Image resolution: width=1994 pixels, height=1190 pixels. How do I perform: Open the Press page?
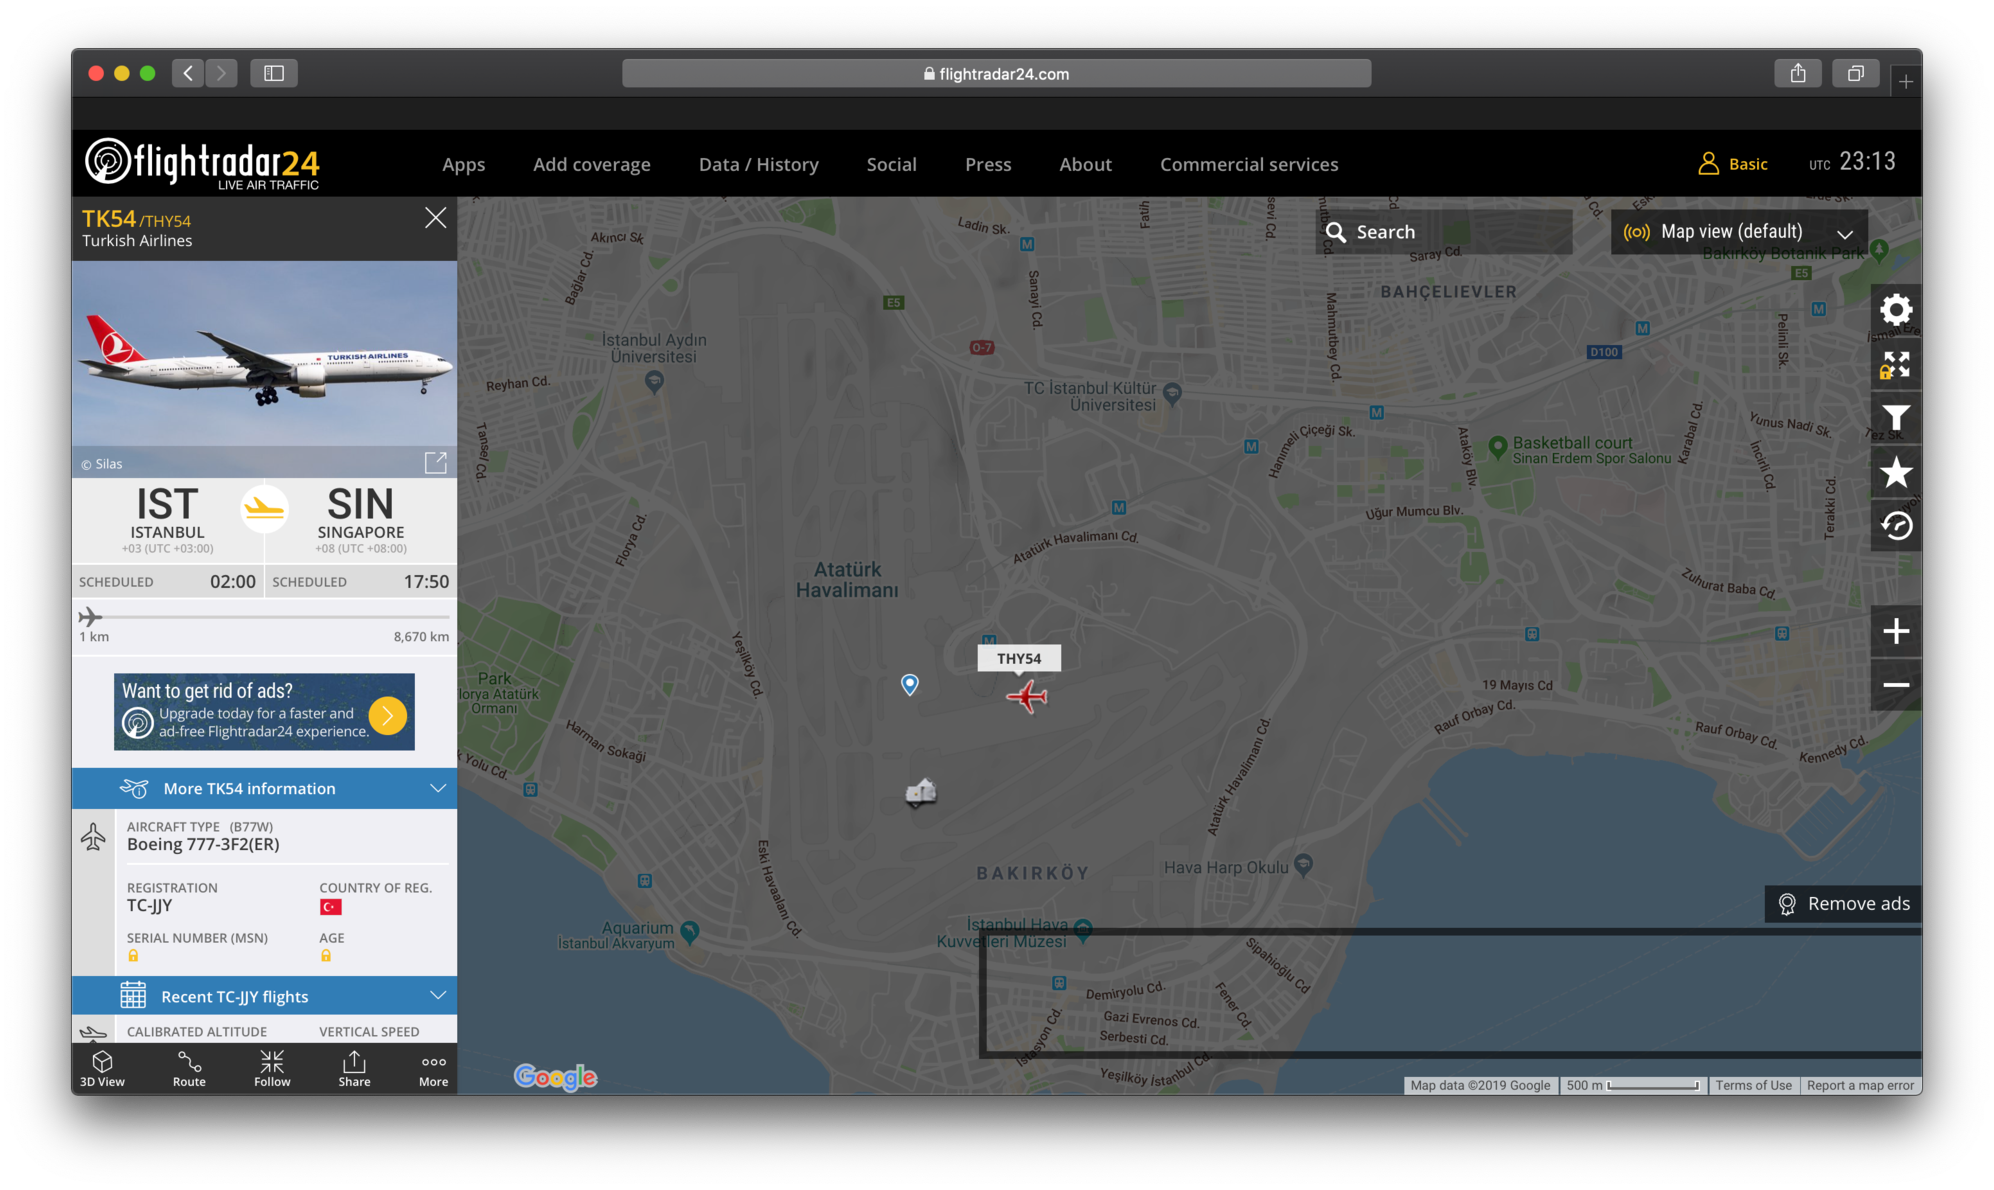click(x=988, y=164)
